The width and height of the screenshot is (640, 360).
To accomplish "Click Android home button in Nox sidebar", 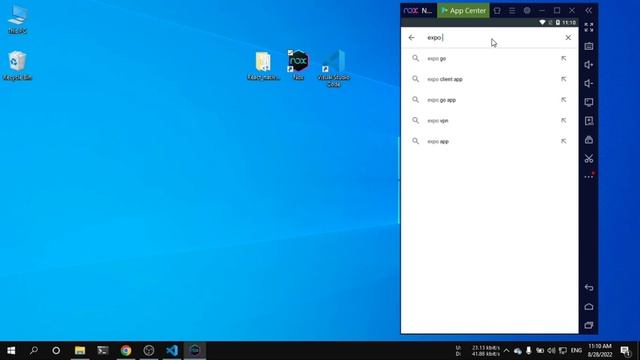I will click(589, 307).
